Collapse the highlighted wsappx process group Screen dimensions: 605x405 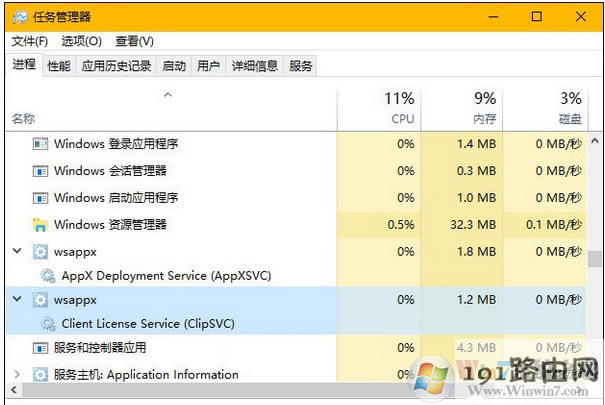pos(16,299)
